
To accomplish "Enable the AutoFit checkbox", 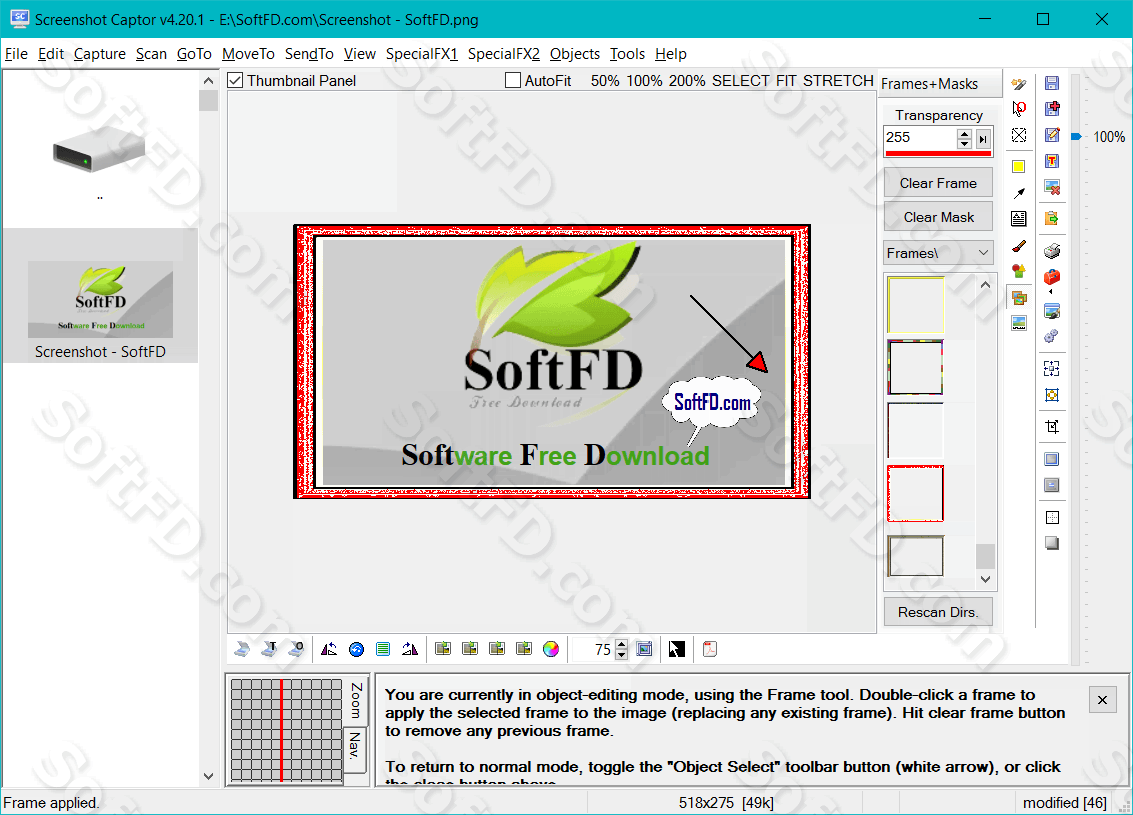I will (x=512, y=80).
